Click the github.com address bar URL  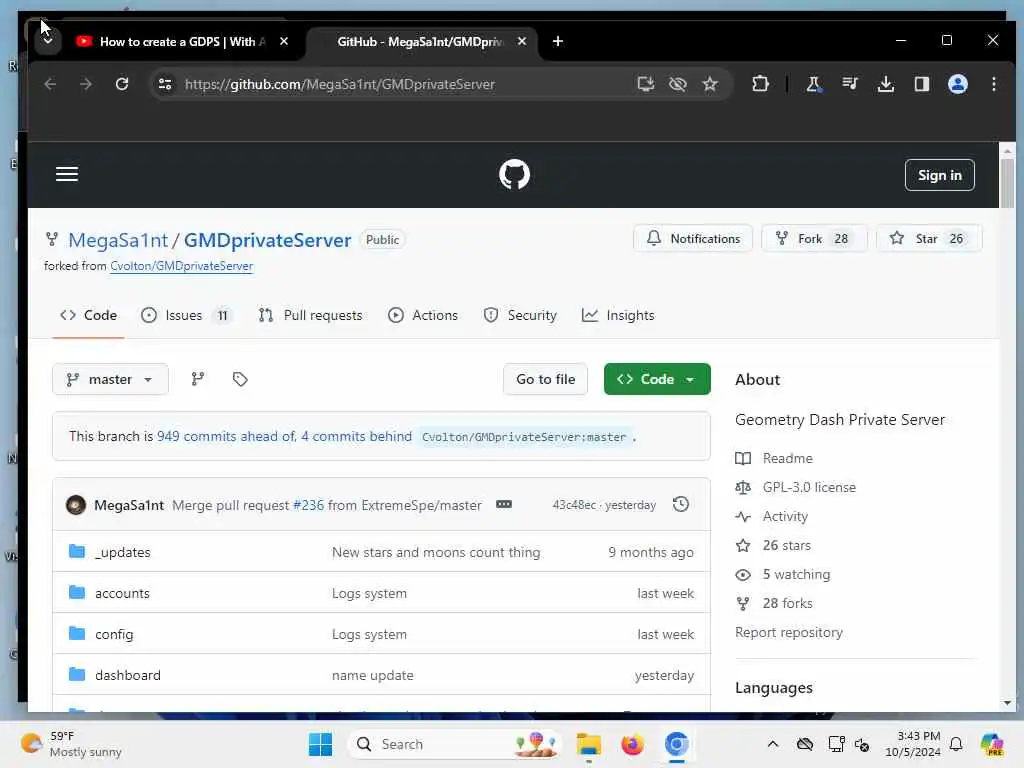coord(340,84)
